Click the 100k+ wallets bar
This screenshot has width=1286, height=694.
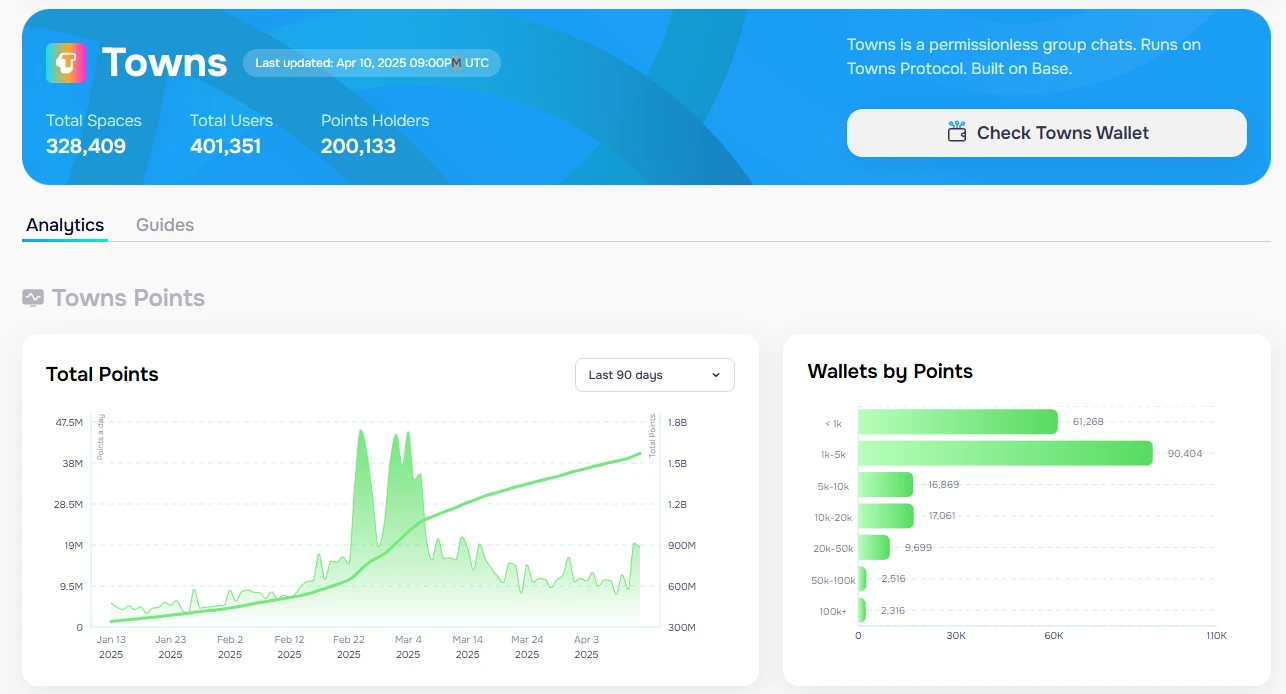coord(862,610)
